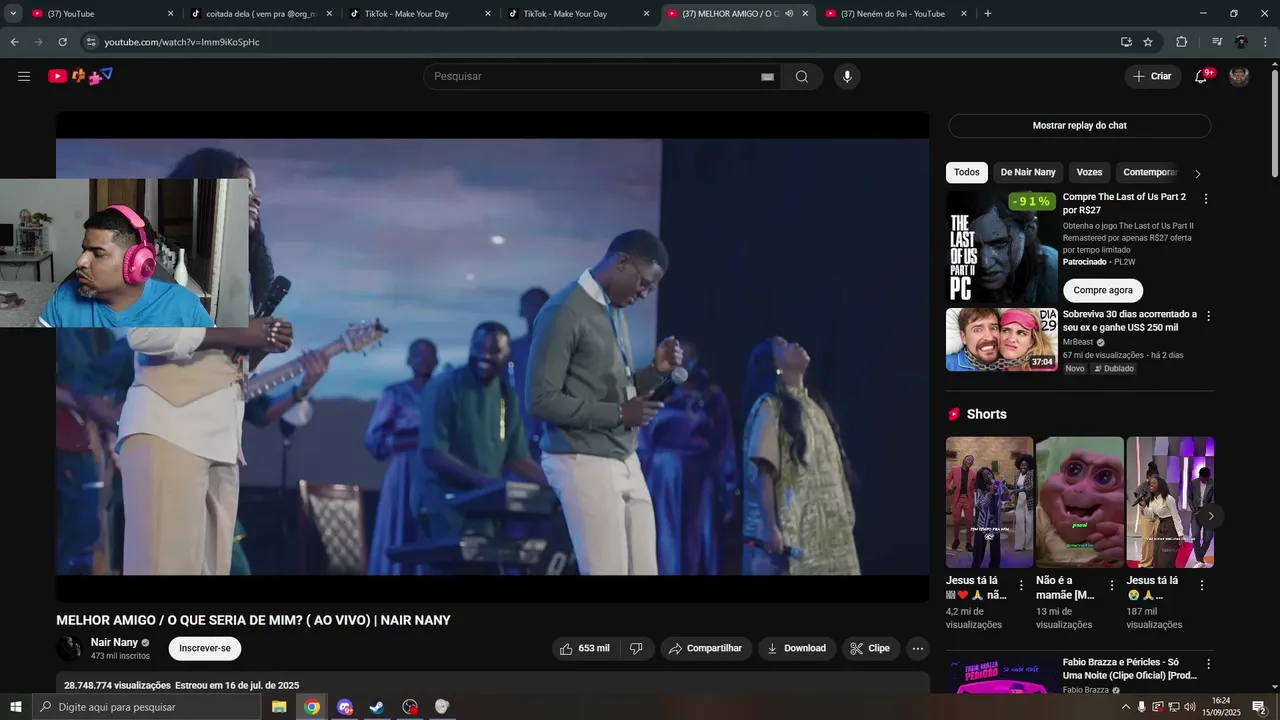The width and height of the screenshot is (1280, 720).
Task: Select the Vozes filter chip
Action: point(1089,172)
